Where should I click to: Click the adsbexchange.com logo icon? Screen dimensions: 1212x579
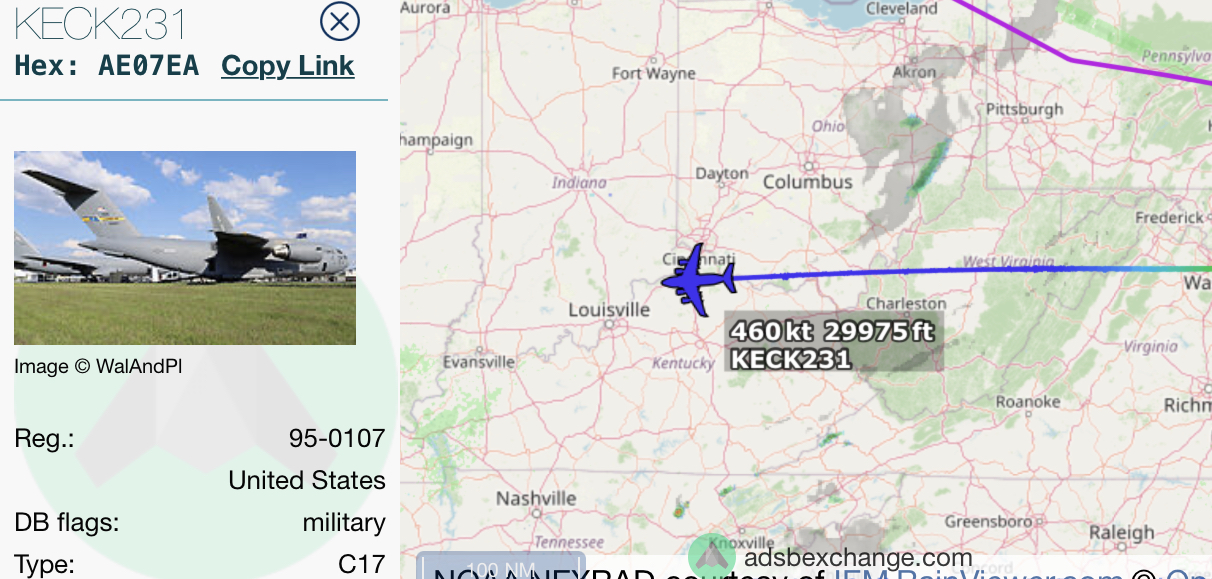(x=712, y=556)
